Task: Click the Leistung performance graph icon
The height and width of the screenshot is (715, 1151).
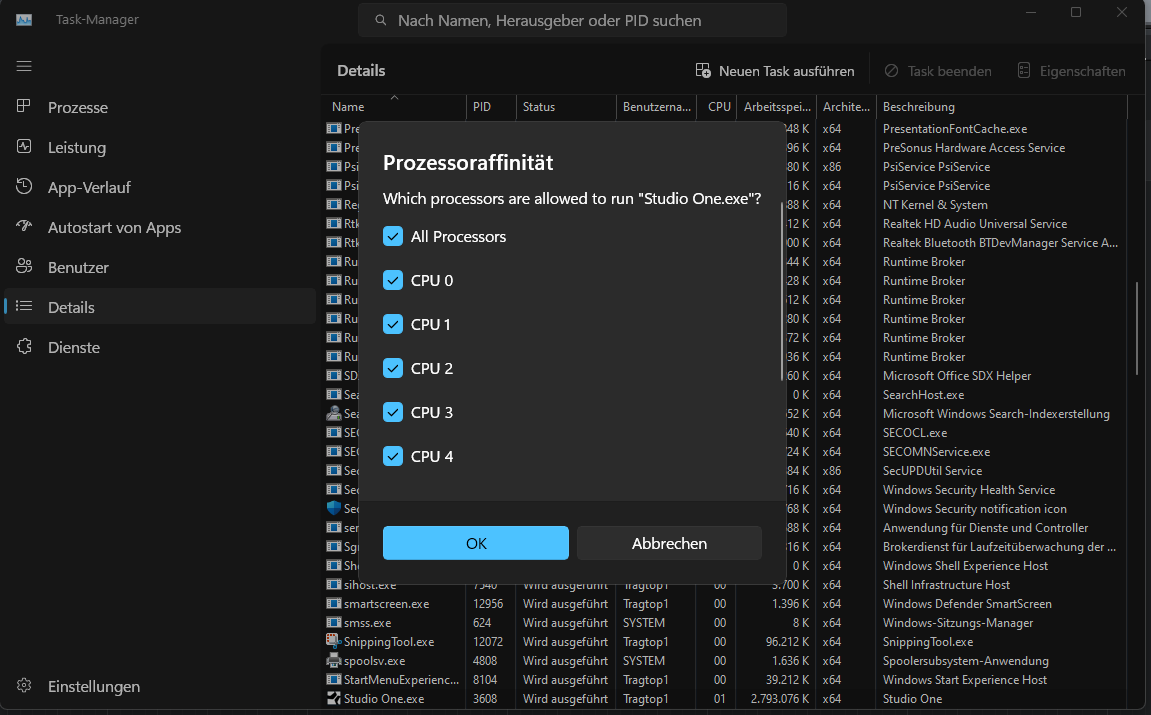Action: [x=24, y=147]
